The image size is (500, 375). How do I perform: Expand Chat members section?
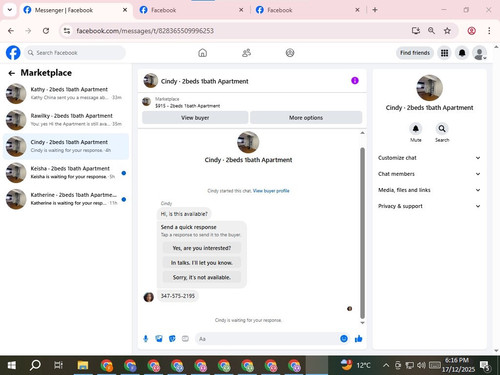click(x=429, y=174)
